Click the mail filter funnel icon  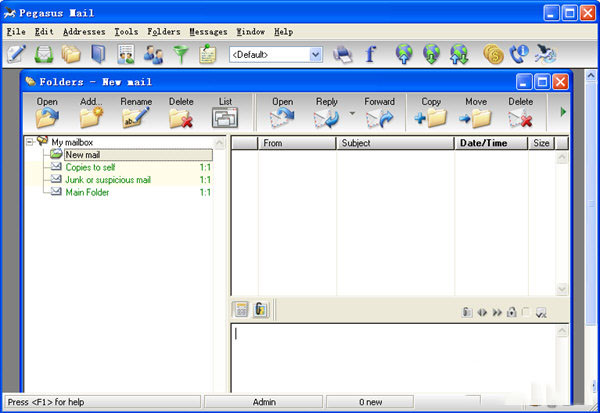point(180,54)
